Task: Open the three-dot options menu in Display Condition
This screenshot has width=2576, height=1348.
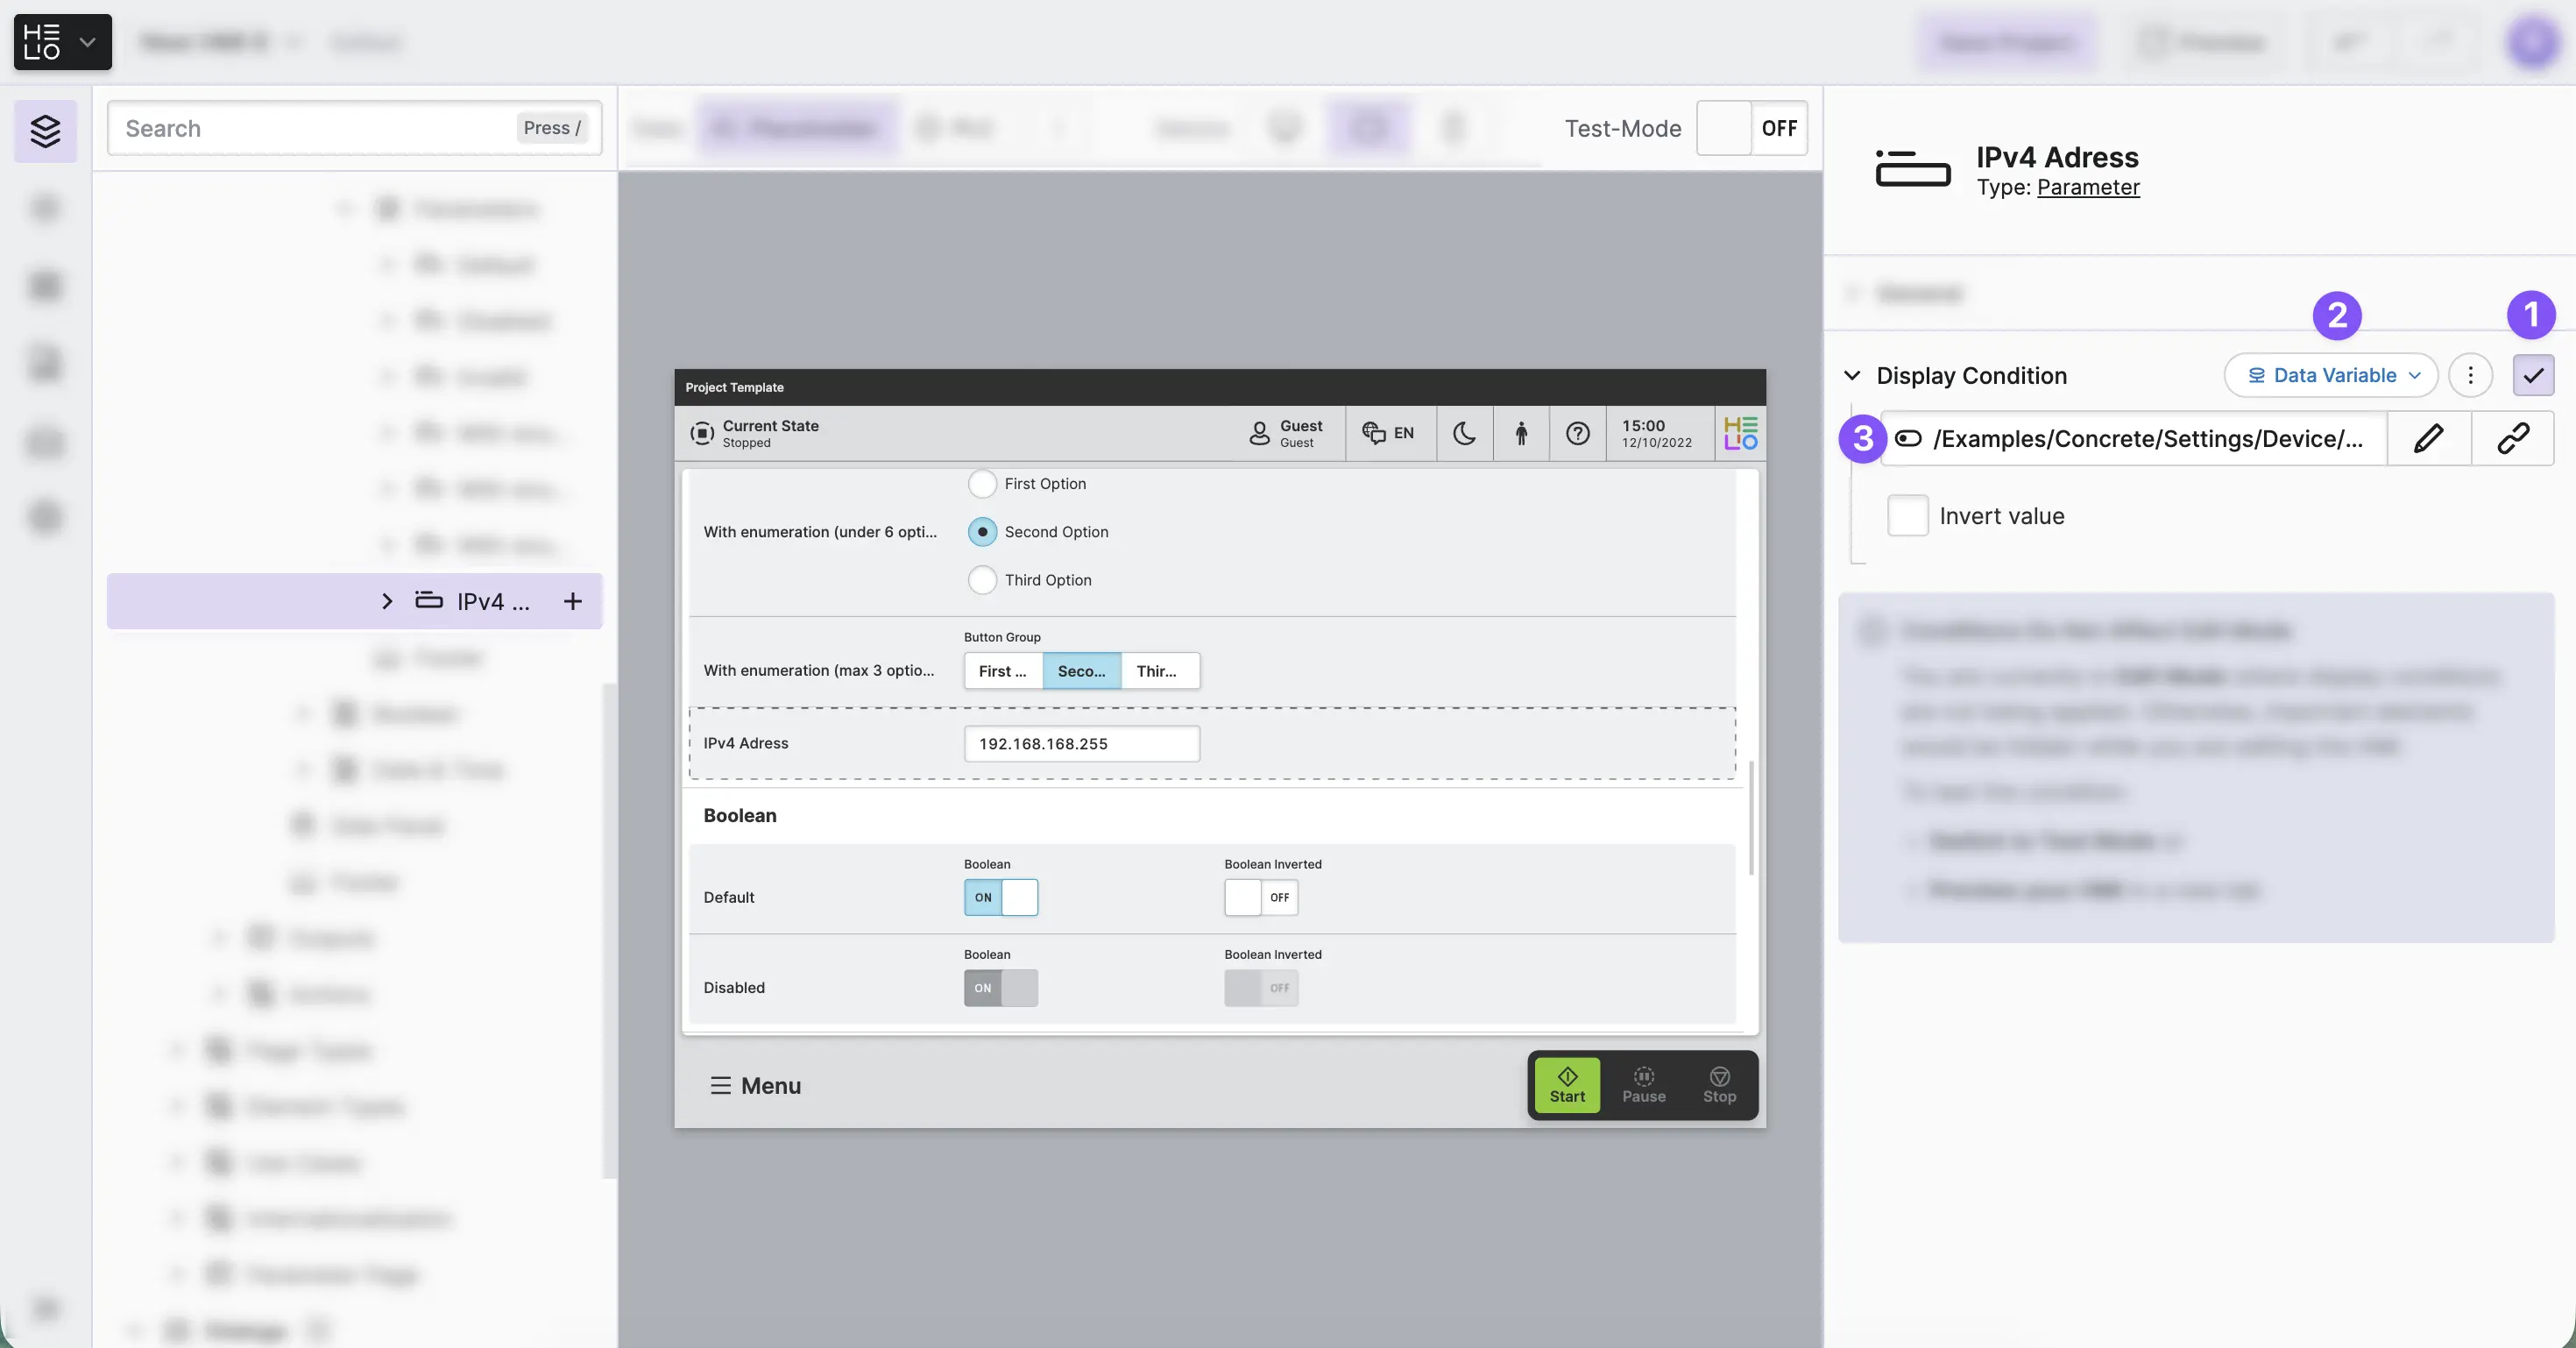Action: point(2470,375)
